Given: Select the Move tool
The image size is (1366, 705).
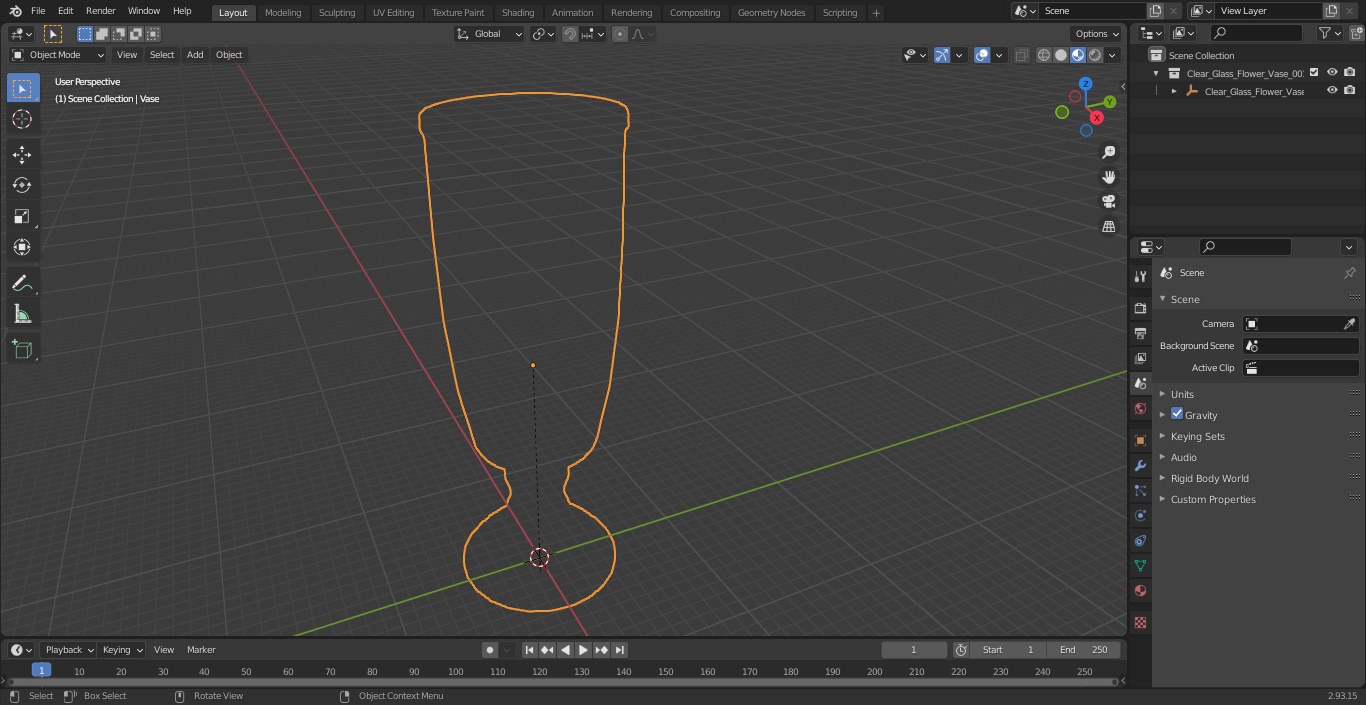Looking at the screenshot, I should click(22, 154).
